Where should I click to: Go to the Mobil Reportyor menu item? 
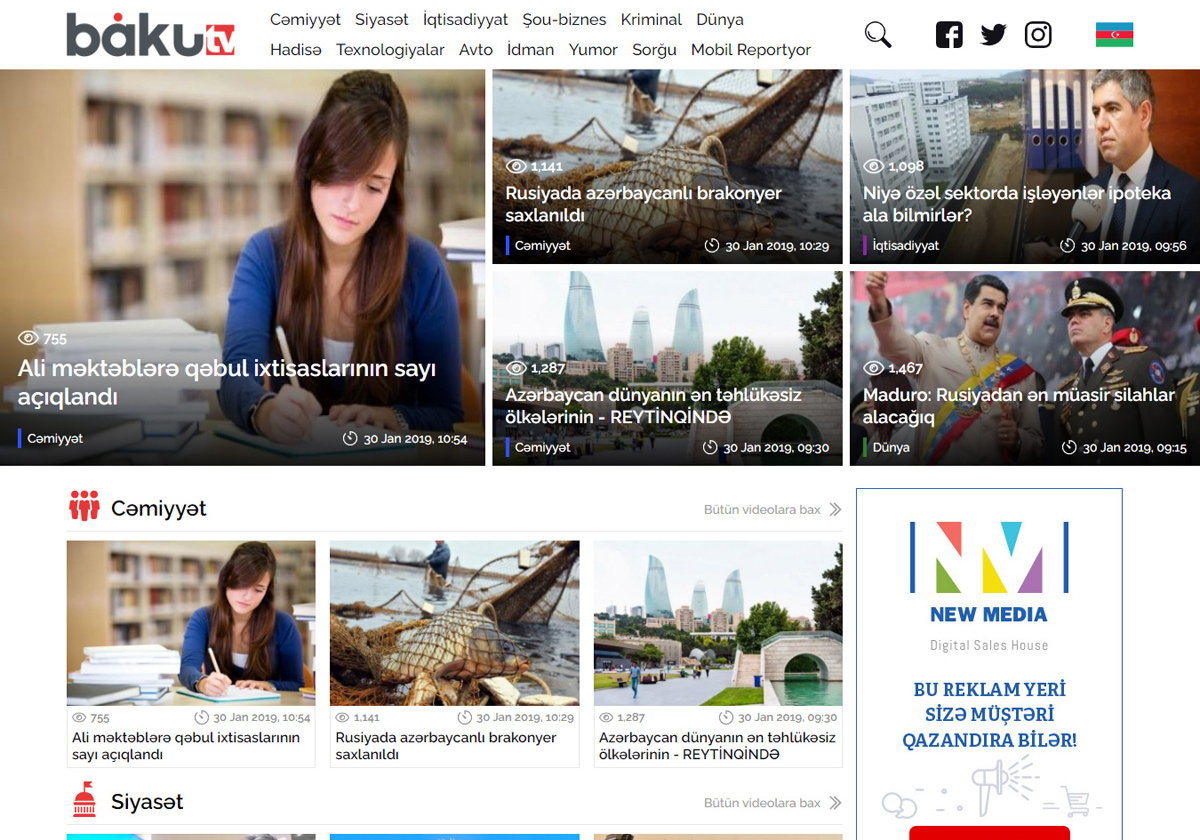(750, 50)
